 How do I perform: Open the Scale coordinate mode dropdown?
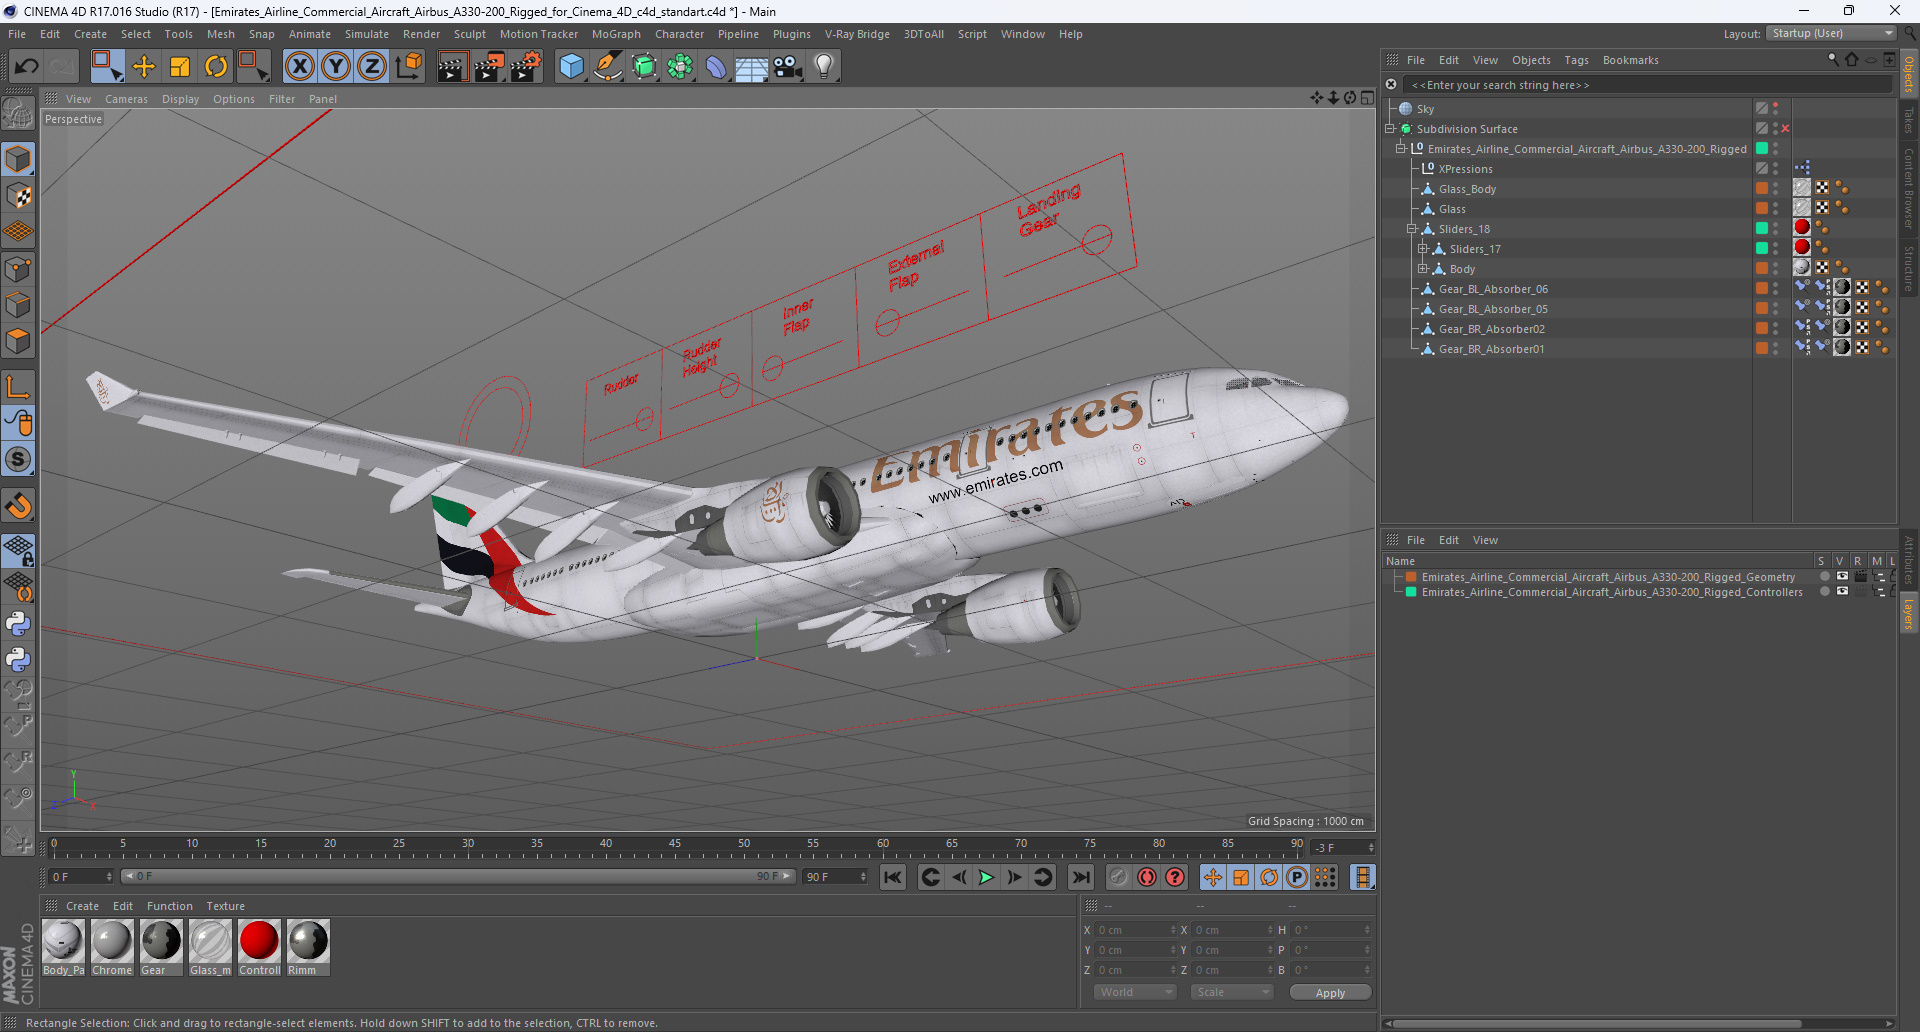point(1232,992)
